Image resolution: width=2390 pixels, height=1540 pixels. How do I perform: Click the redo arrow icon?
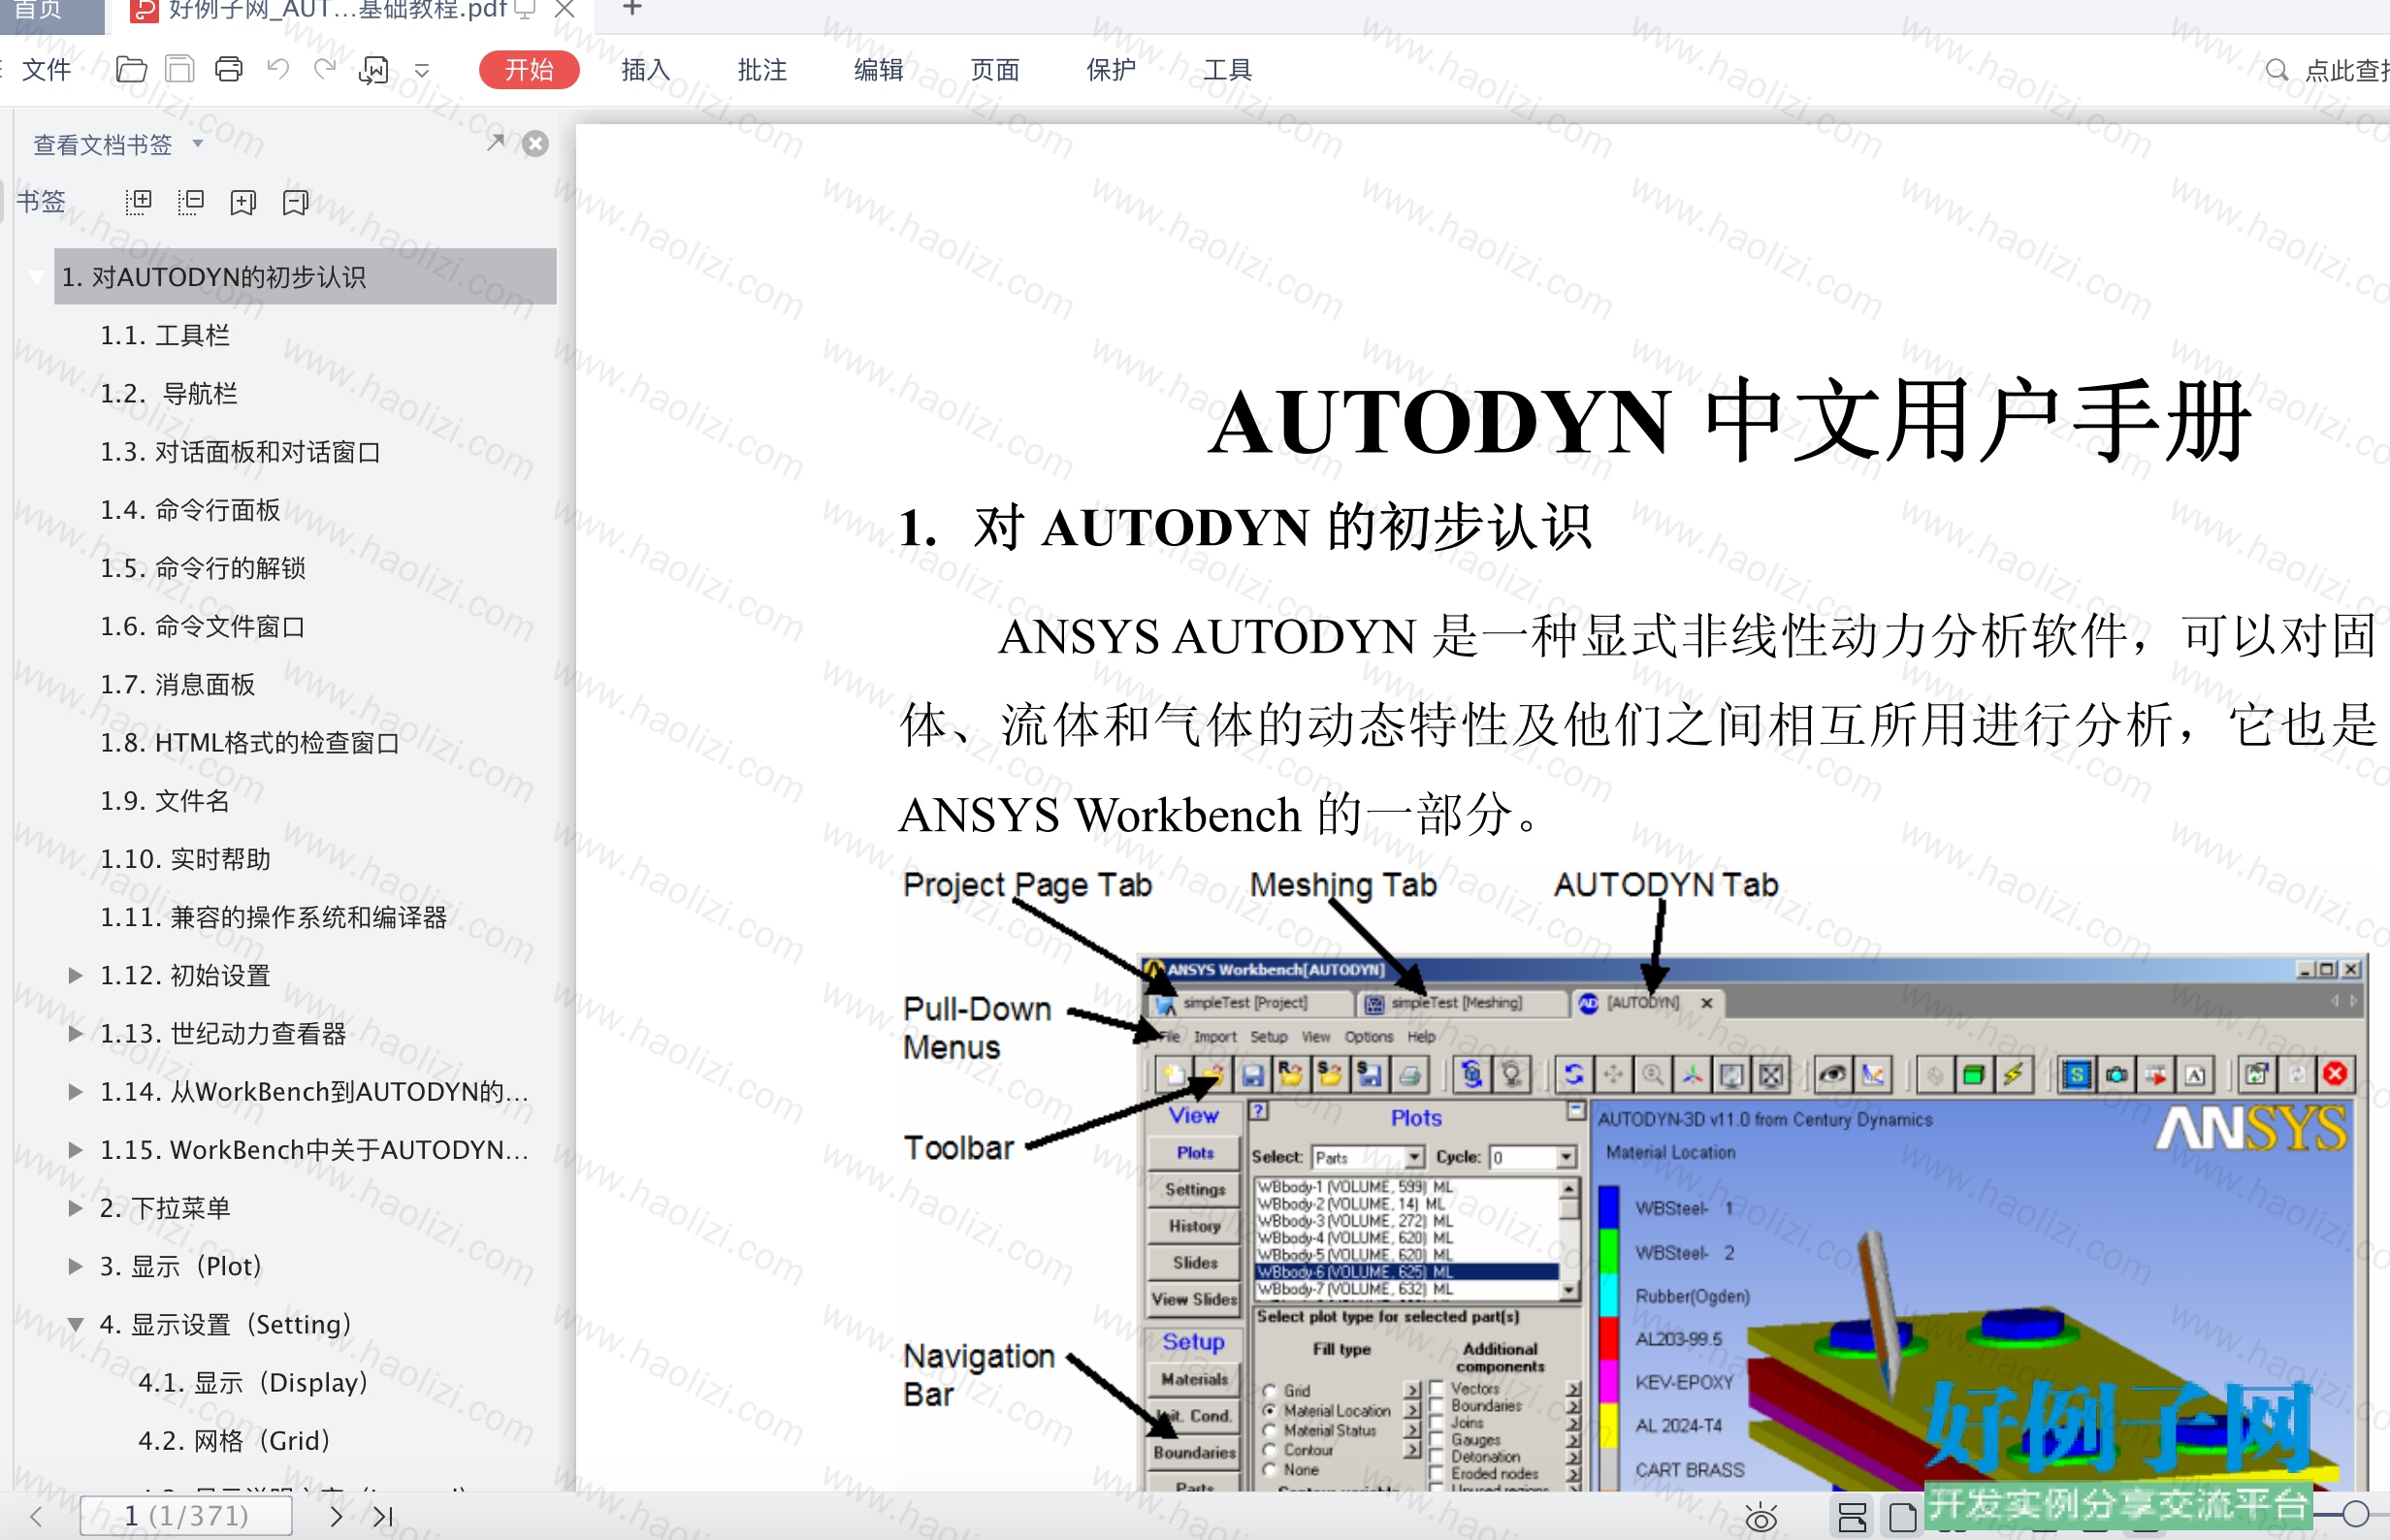coord(325,69)
